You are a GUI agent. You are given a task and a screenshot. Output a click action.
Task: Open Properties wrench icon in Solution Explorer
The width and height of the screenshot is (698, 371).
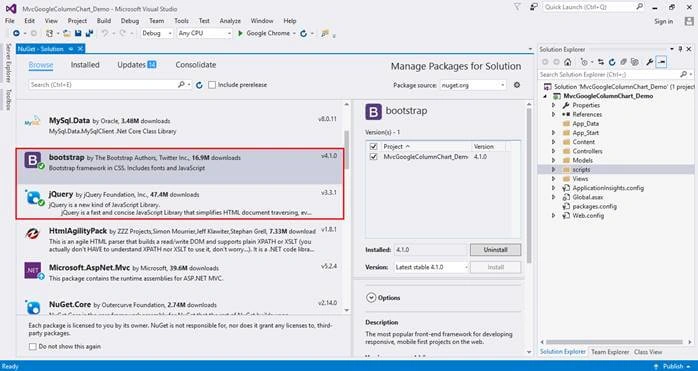coord(649,62)
